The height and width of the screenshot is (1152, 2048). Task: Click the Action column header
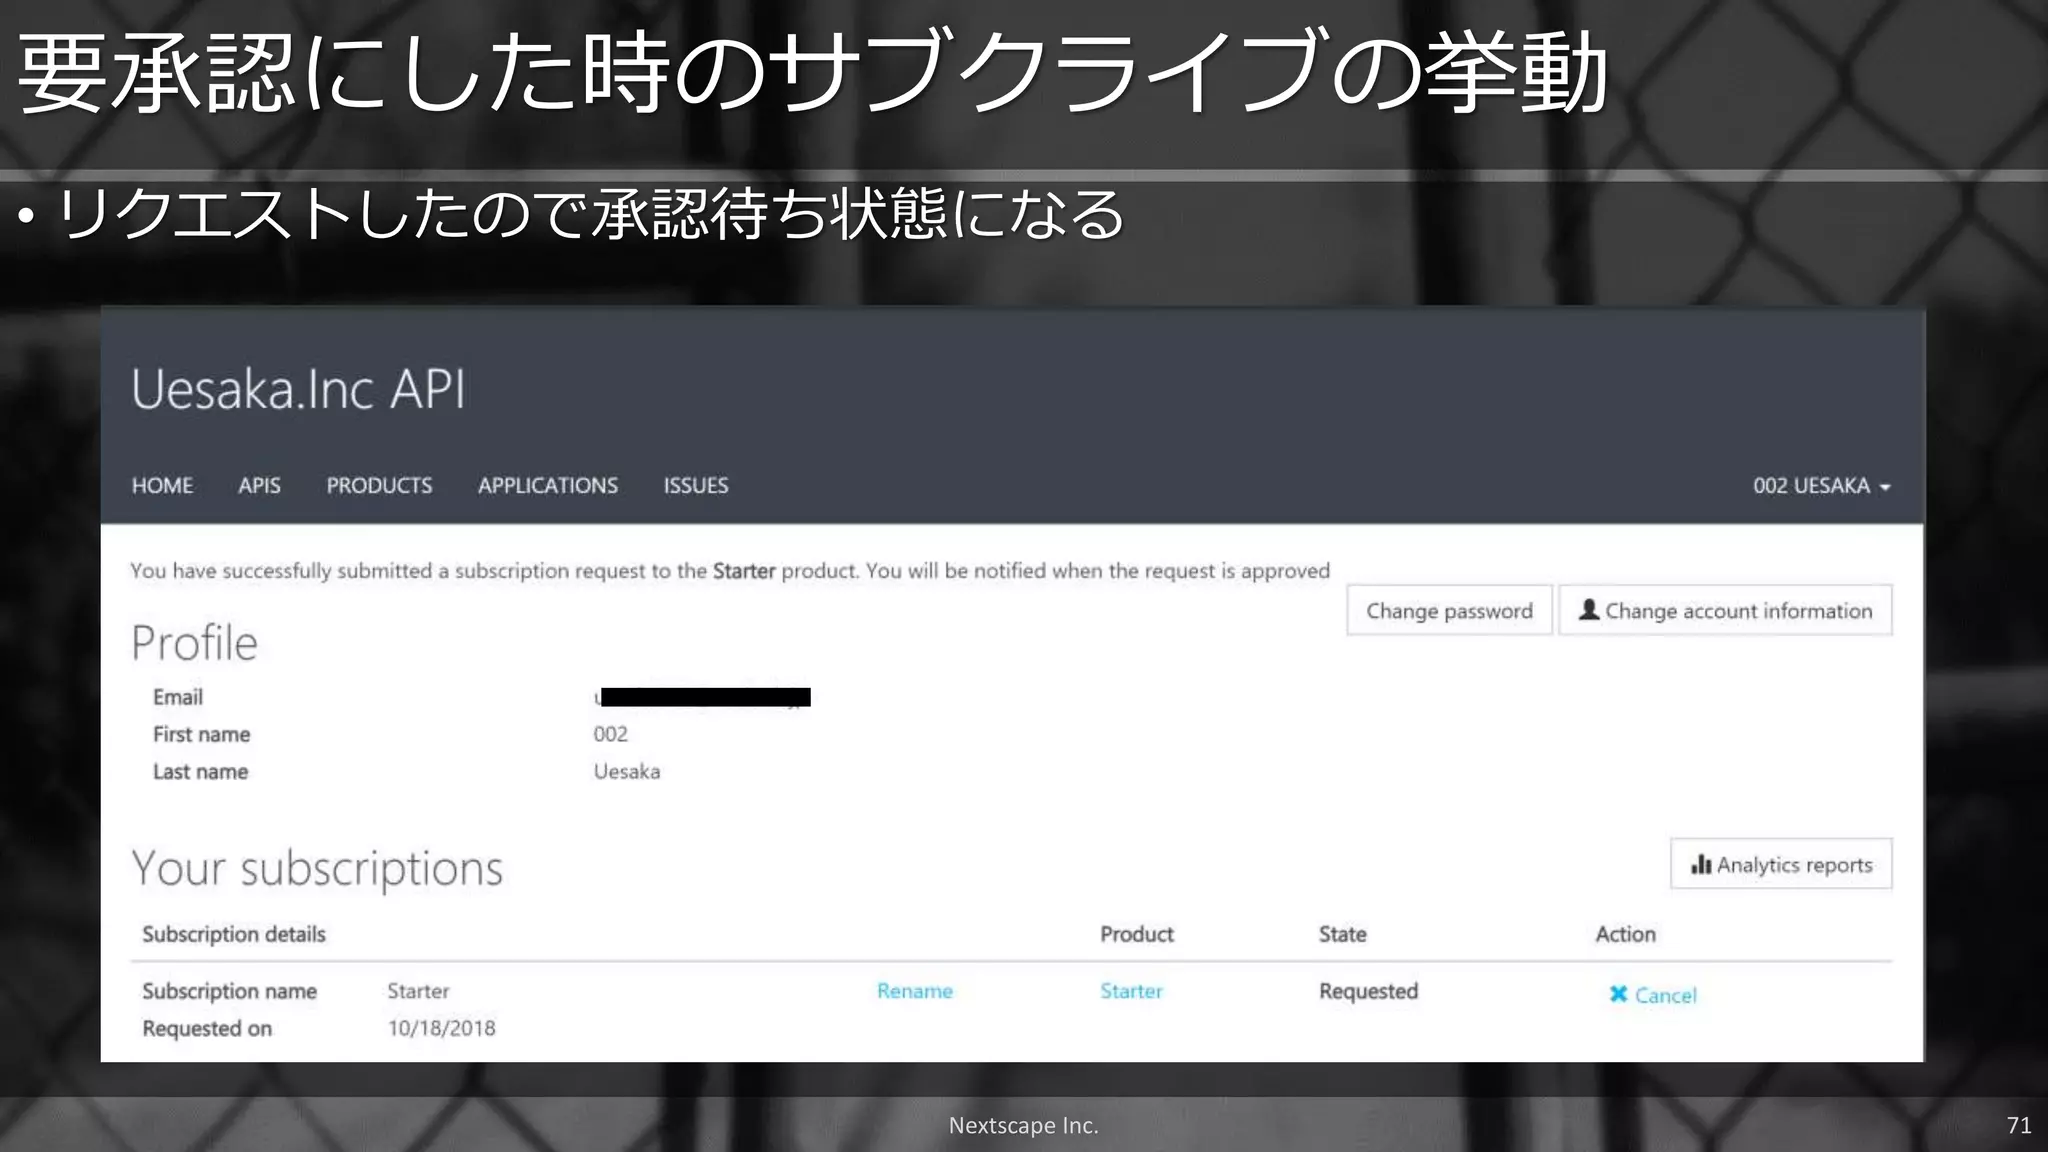(1626, 934)
